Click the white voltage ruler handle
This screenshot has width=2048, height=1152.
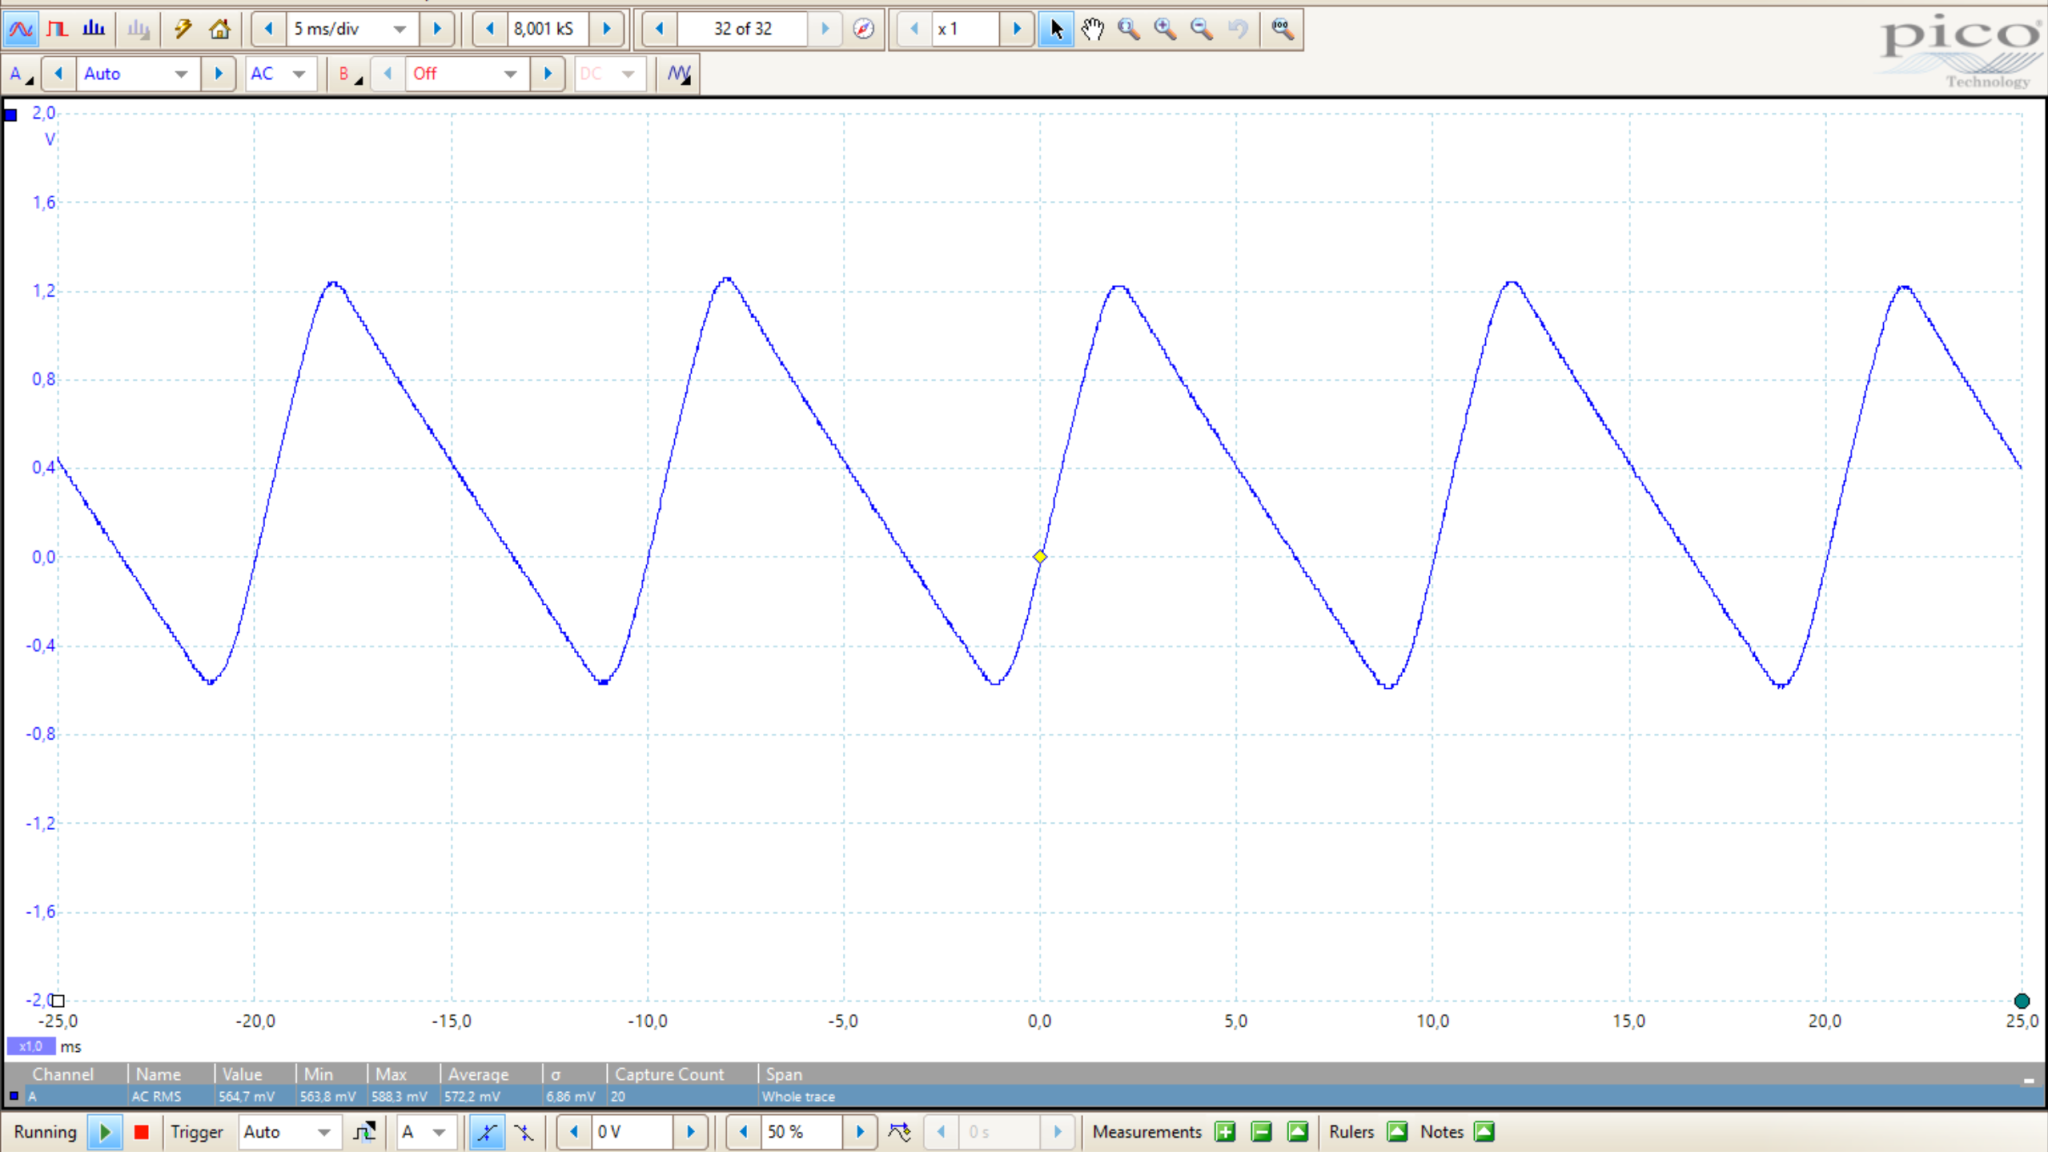pyautogui.click(x=58, y=1001)
